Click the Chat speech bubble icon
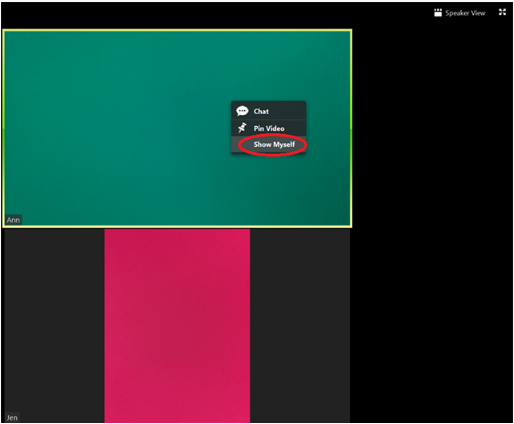 click(x=242, y=111)
